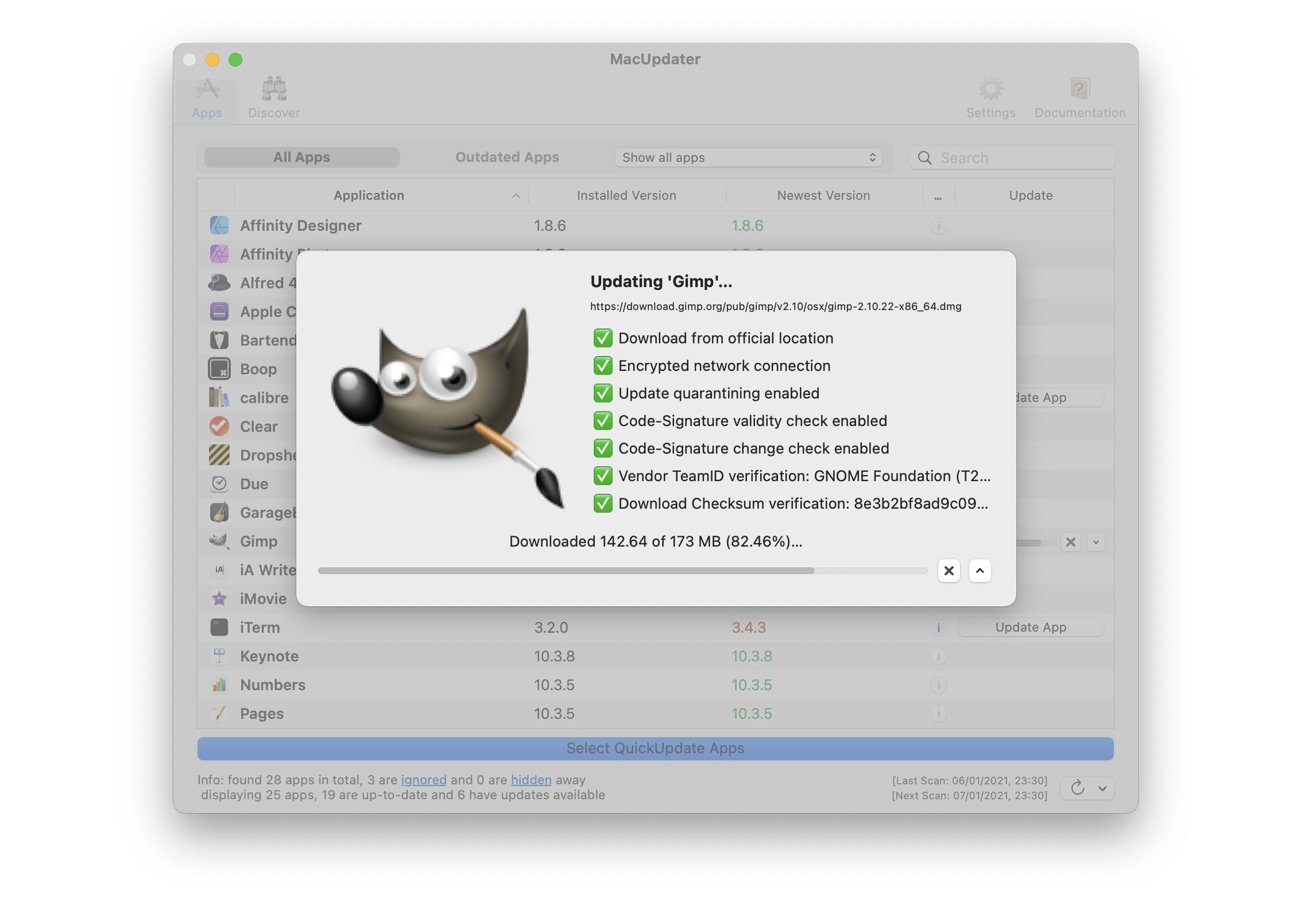The image size is (1312, 898).
Task: Click Download Checksum verification line
Action: [791, 504]
